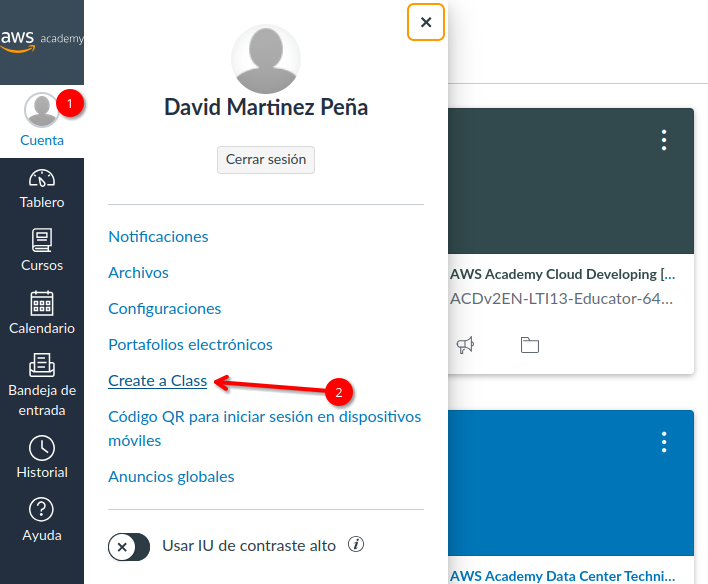Open Portafolios electrónicos link
Image resolution: width=708 pixels, height=584 pixels.
(x=190, y=345)
